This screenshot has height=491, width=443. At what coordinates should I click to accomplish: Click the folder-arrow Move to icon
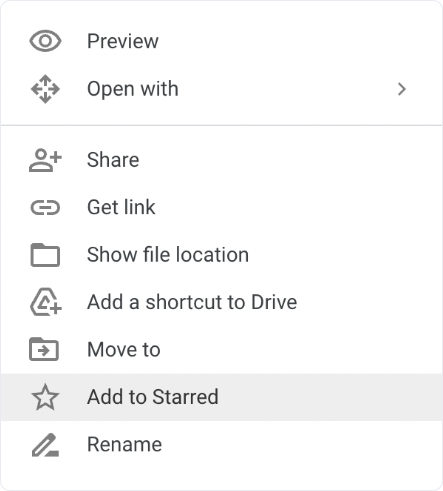click(x=44, y=349)
